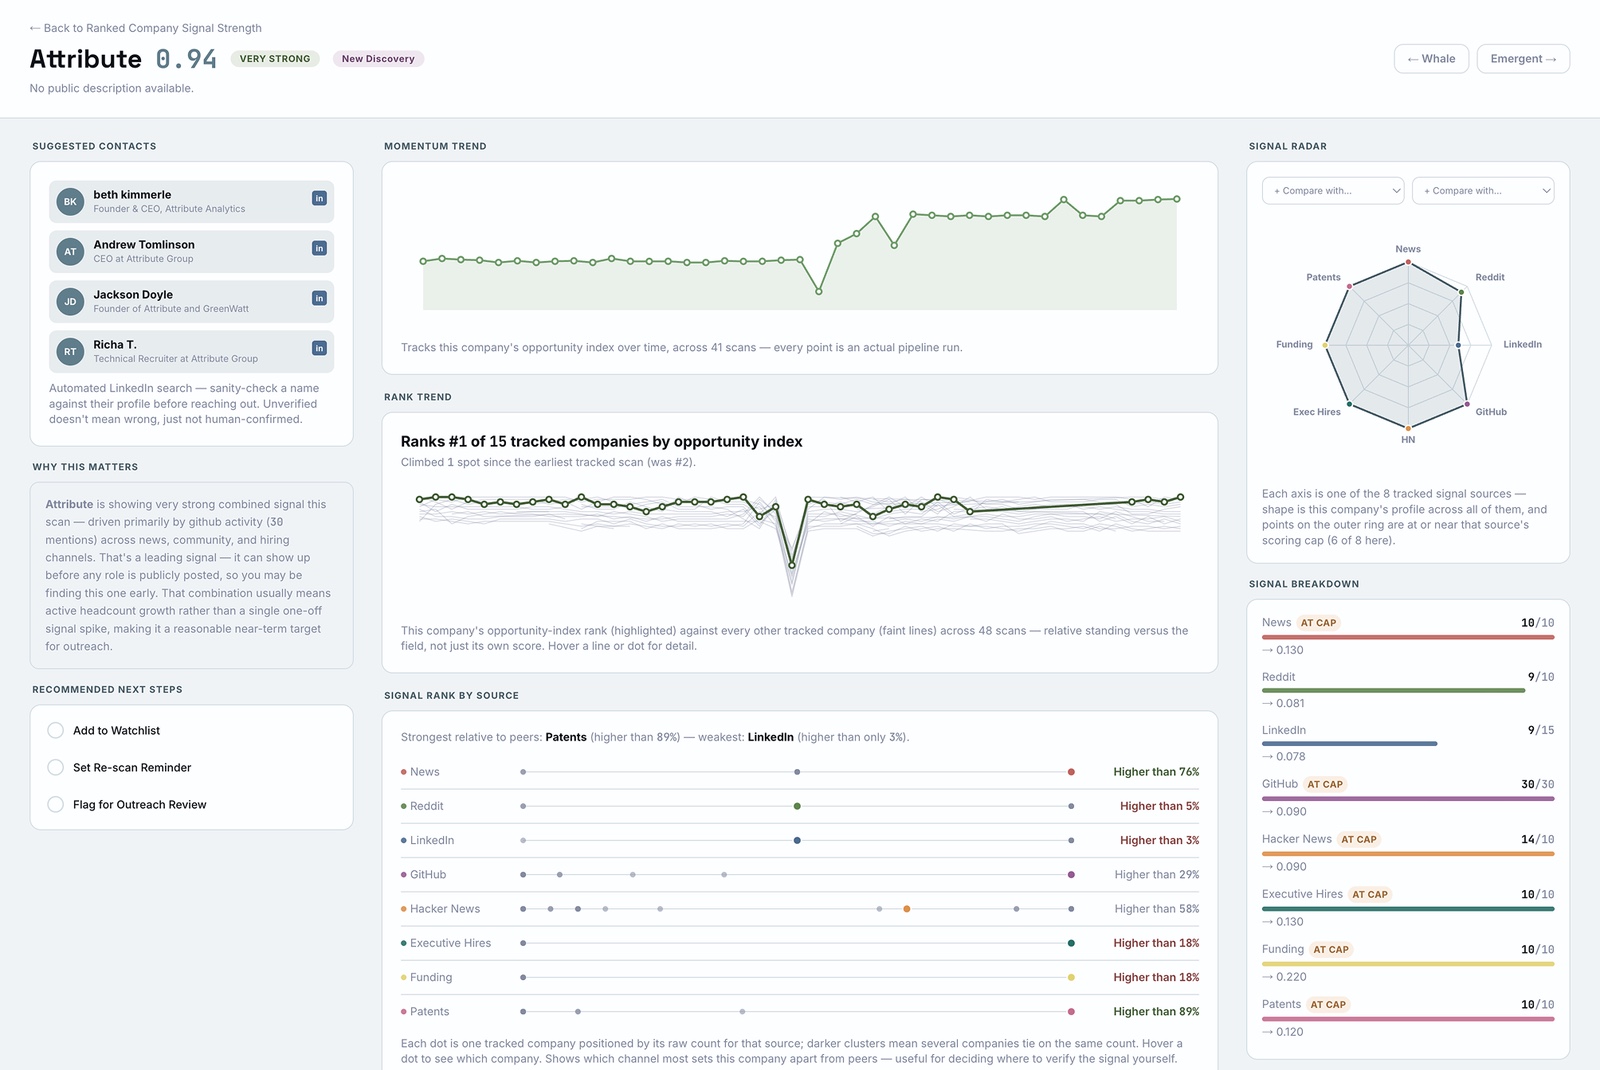The image size is (1600, 1070).
Task: Enable Set Re-scan Reminder
Action: 56,768
